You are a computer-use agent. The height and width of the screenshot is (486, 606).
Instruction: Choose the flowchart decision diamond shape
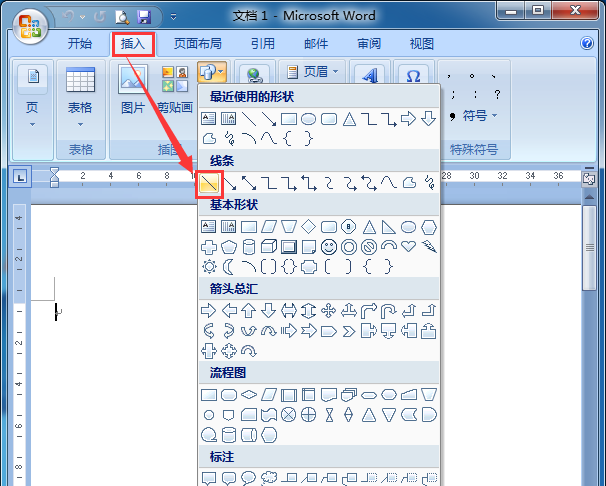point(249,394)
